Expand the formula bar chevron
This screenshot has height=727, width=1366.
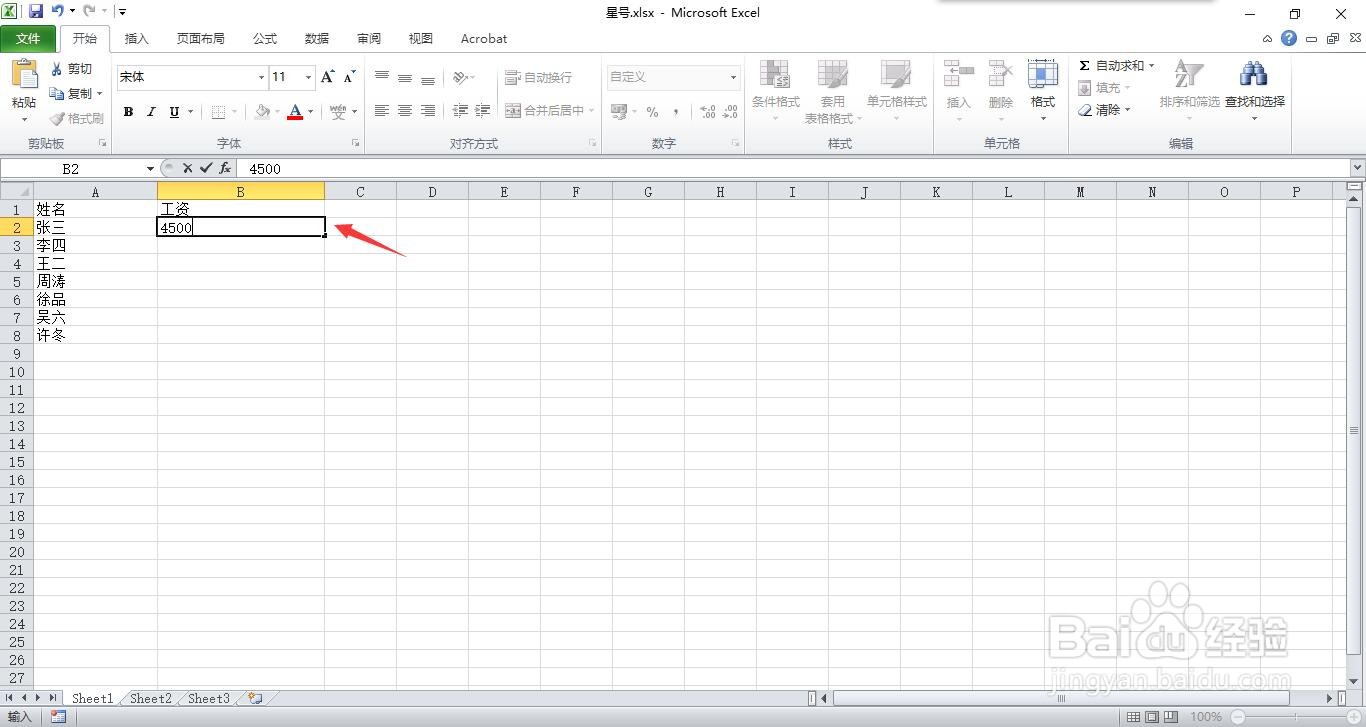tap(1357, 168)
